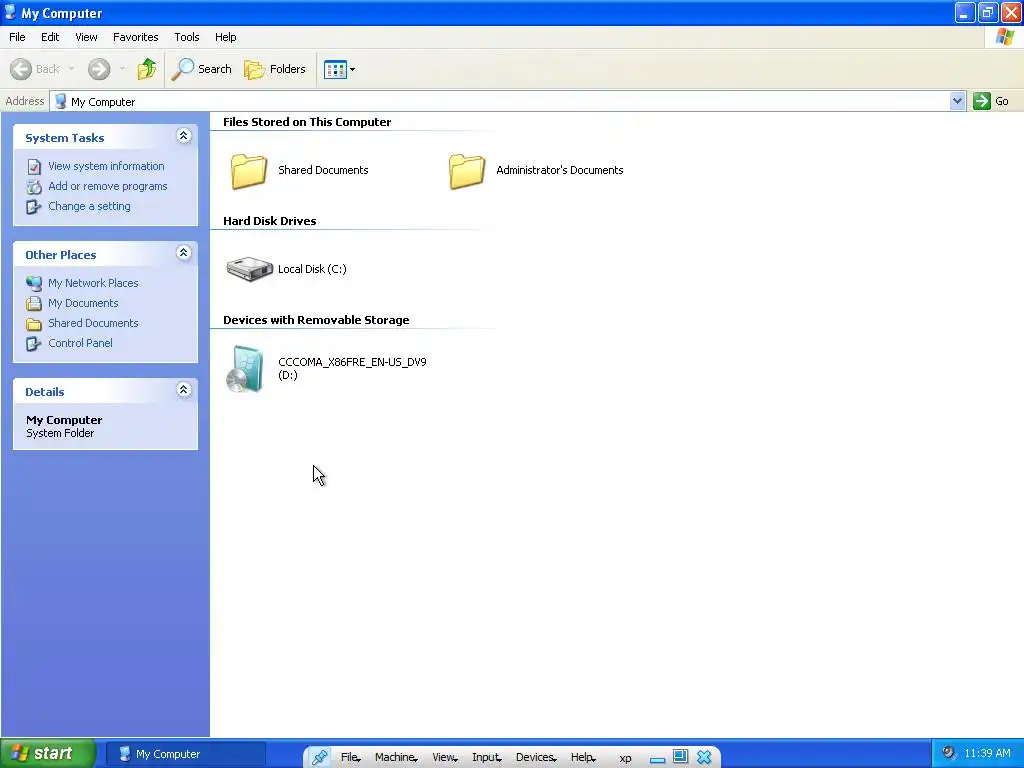Open Shared Documents link in Other Places
Screen dimensions: 1024x768
point(93,323)
